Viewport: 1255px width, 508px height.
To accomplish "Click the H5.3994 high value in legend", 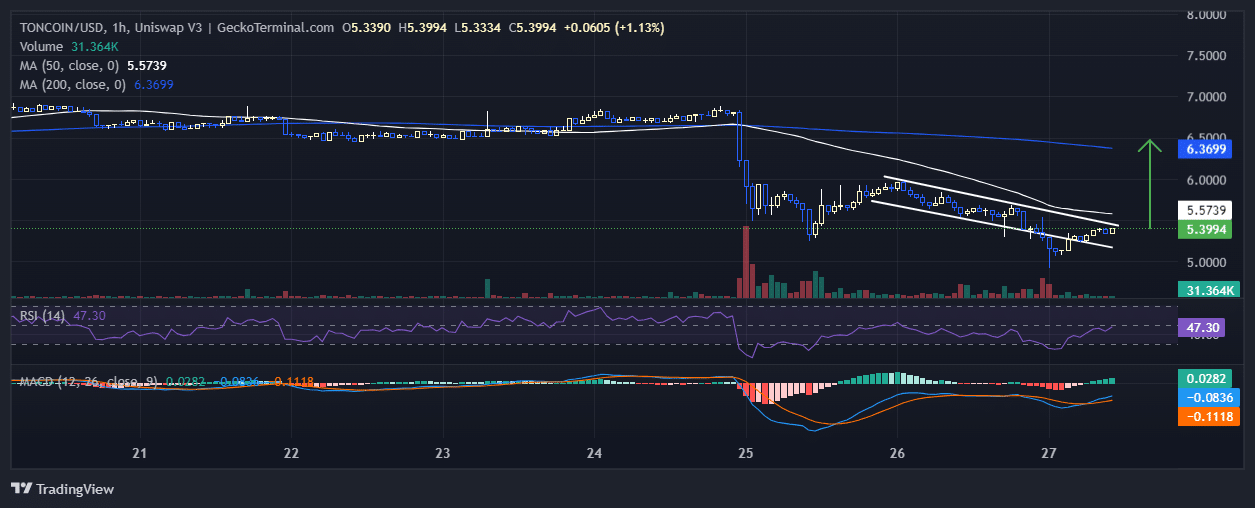I will point(424,28).
